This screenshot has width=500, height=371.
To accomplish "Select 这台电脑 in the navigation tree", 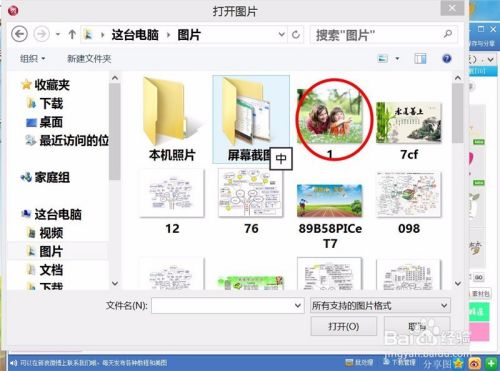I will tap(51, 214).
